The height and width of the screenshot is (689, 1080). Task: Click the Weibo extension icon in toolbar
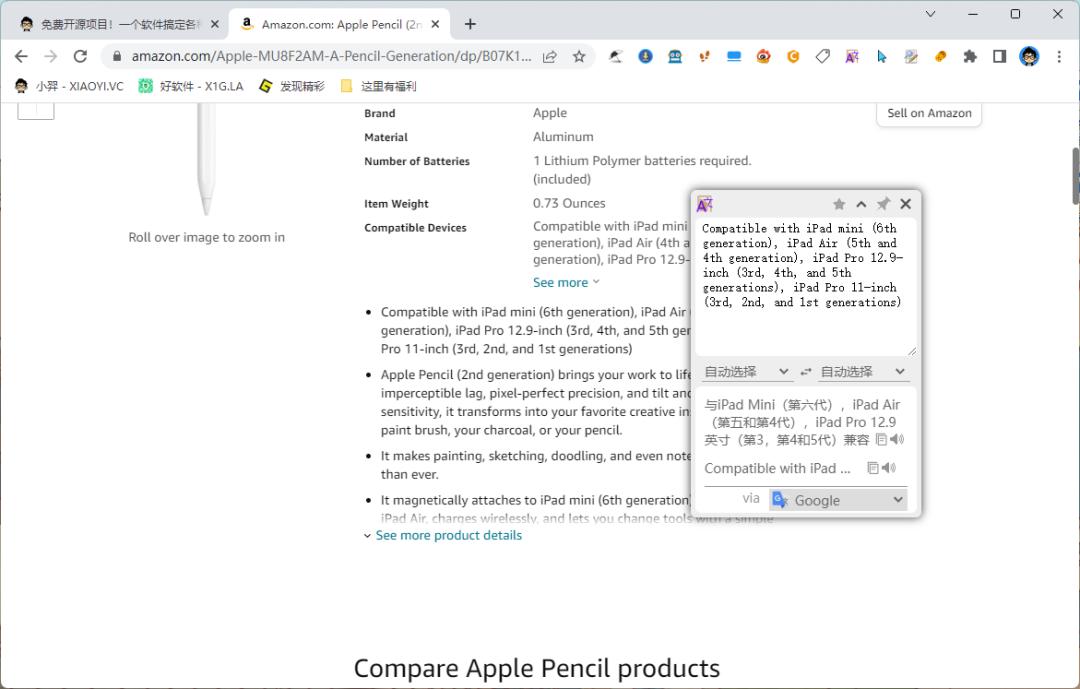point(764,57)
